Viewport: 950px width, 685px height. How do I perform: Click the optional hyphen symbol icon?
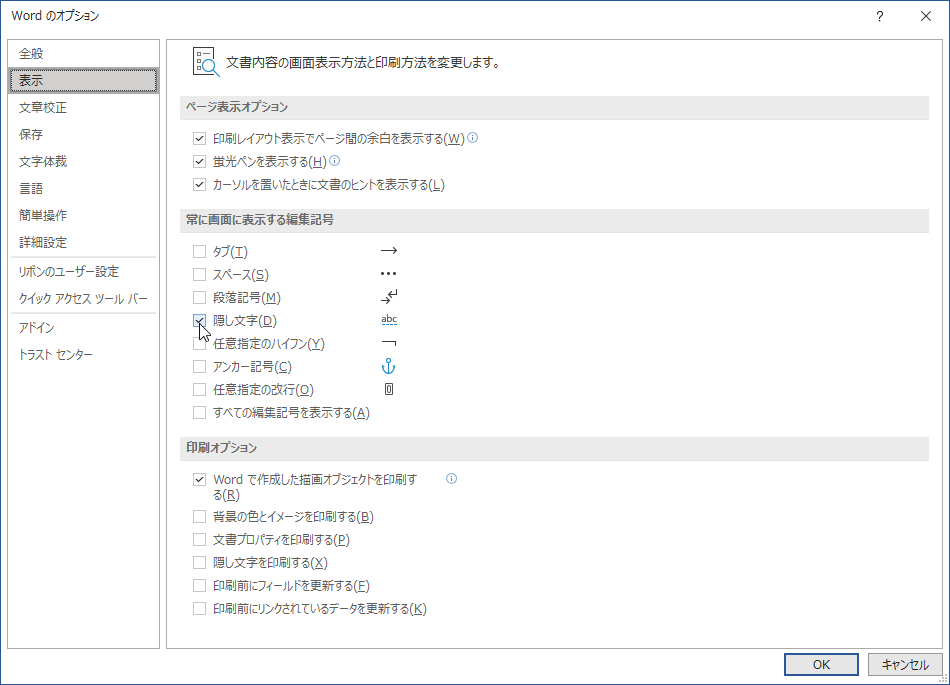pyautogui.click(x=389, y=343)
